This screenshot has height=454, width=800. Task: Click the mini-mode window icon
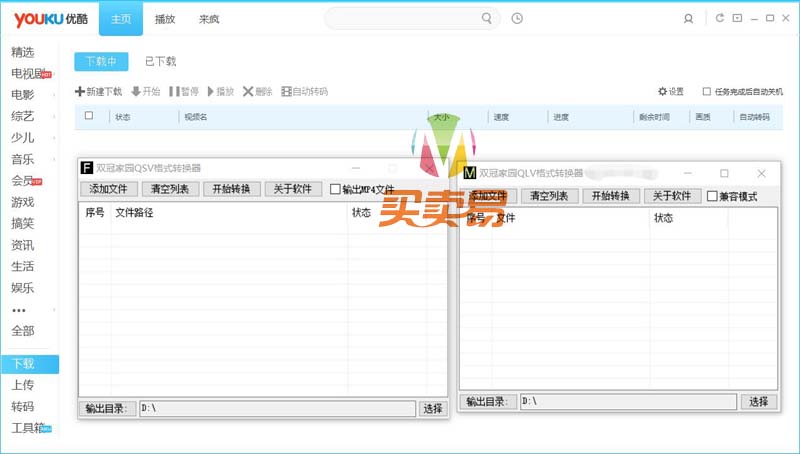[737, 18]
